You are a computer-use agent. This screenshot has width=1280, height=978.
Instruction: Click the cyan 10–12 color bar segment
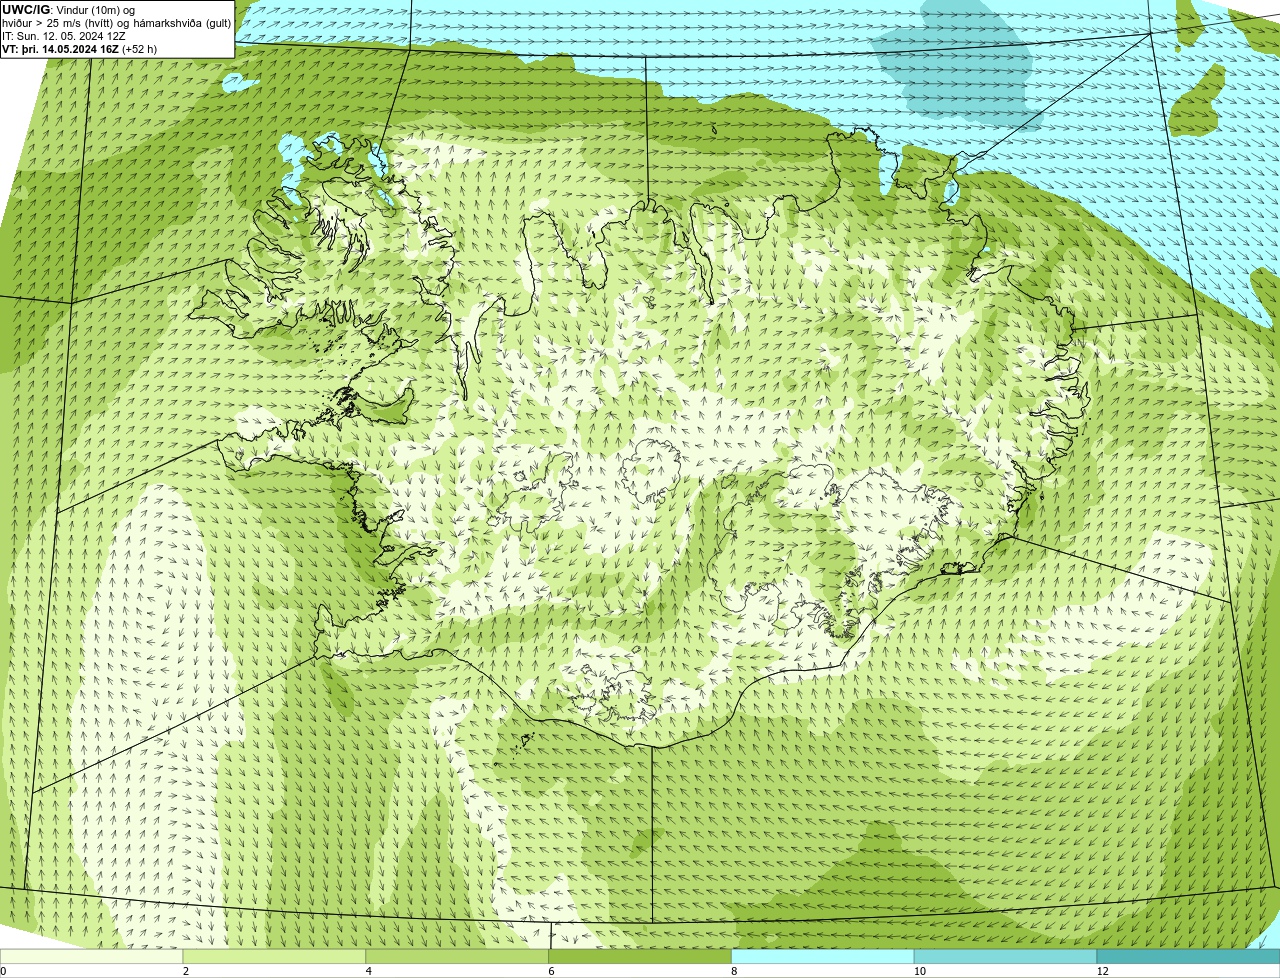tap(1006, 956)
